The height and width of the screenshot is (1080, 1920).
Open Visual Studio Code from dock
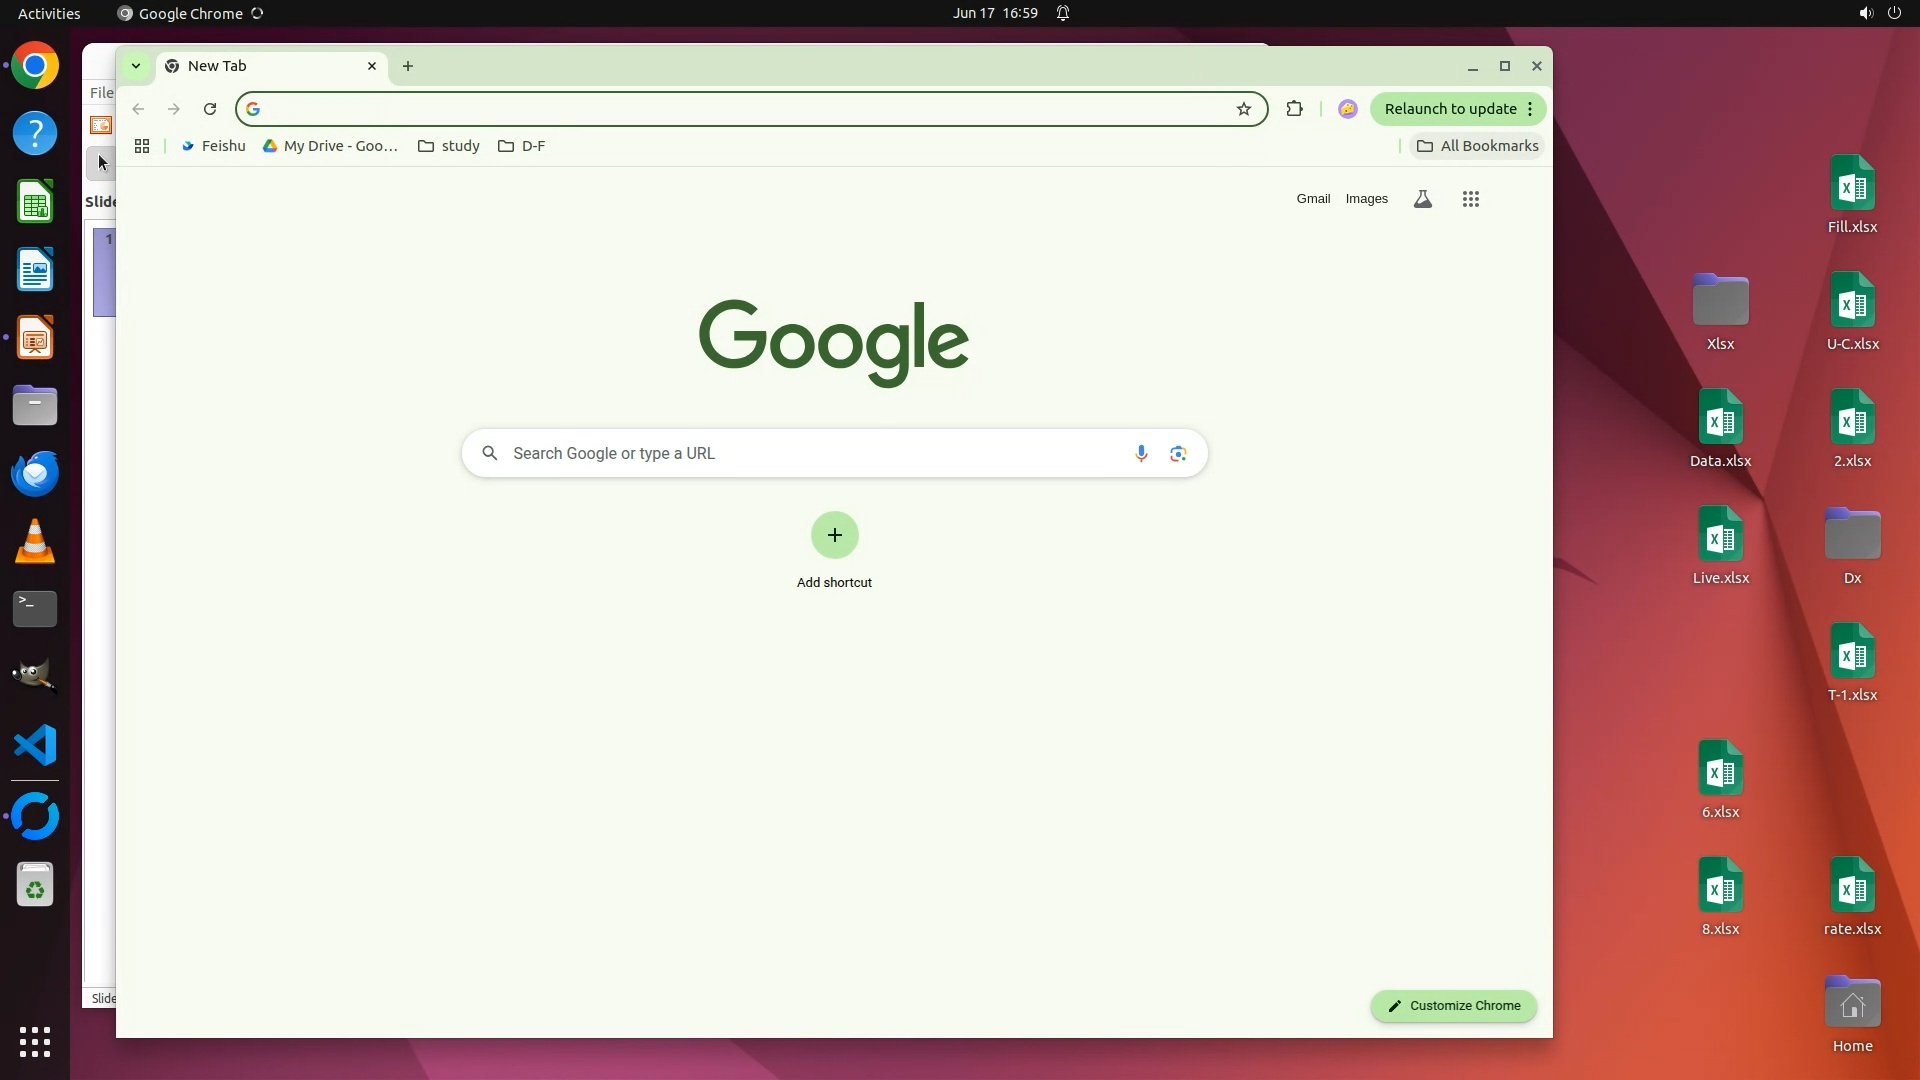click(35, 746)
